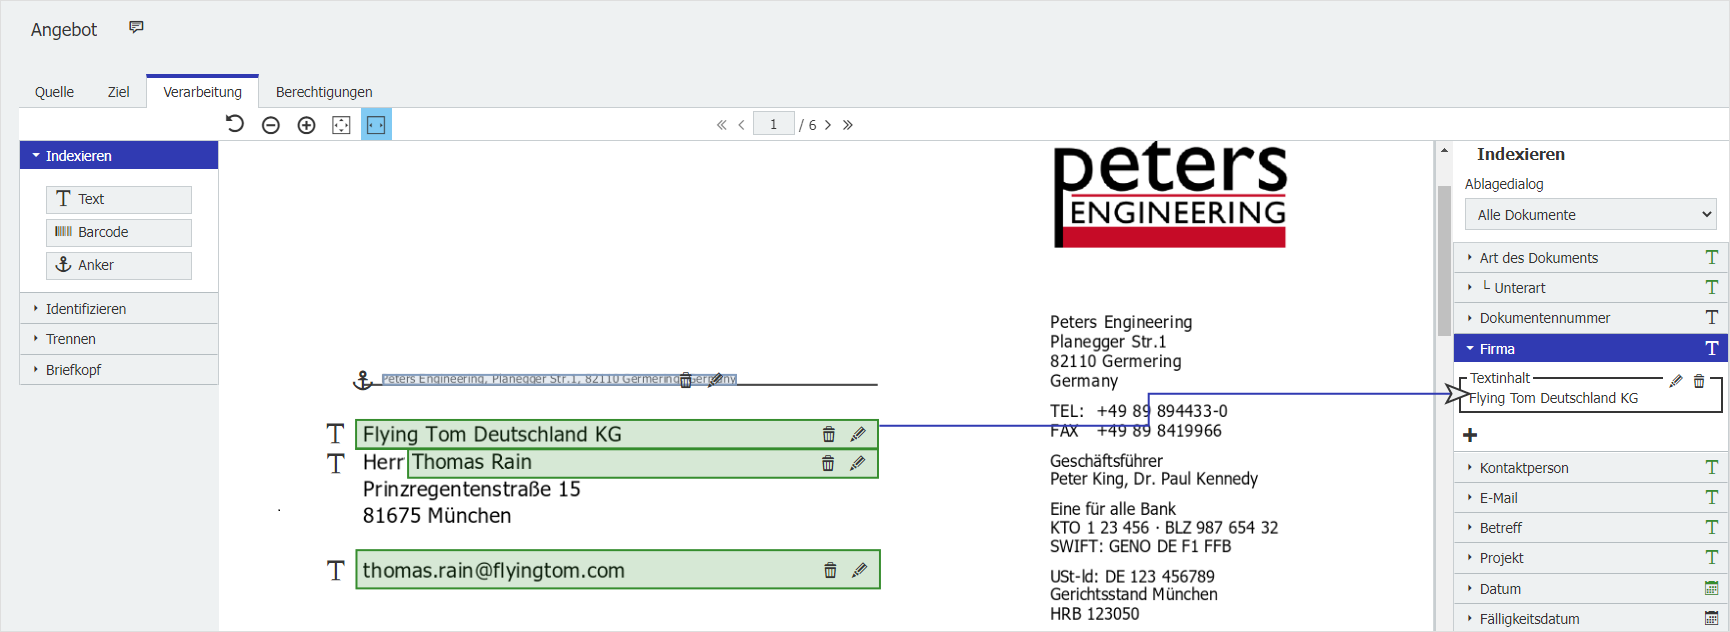Image resolution: width=1730 pixels, height=632 pixels.
Task: Click the page number input field
Action: [x=773, y=124]
